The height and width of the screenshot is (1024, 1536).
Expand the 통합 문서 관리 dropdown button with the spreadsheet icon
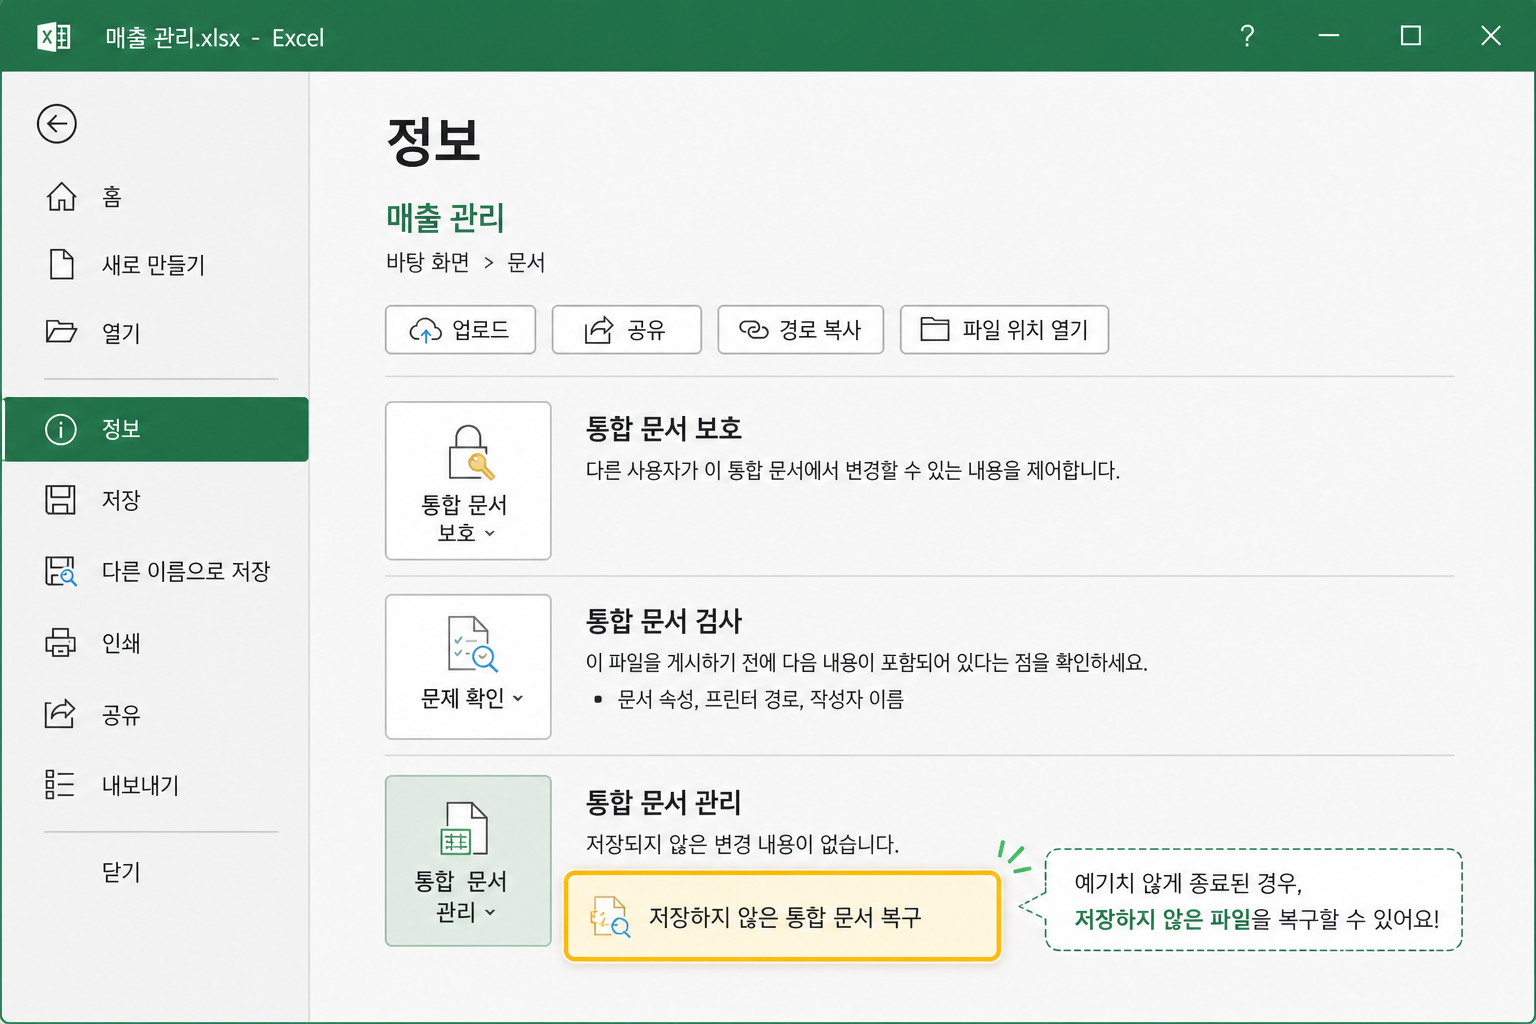468,861
